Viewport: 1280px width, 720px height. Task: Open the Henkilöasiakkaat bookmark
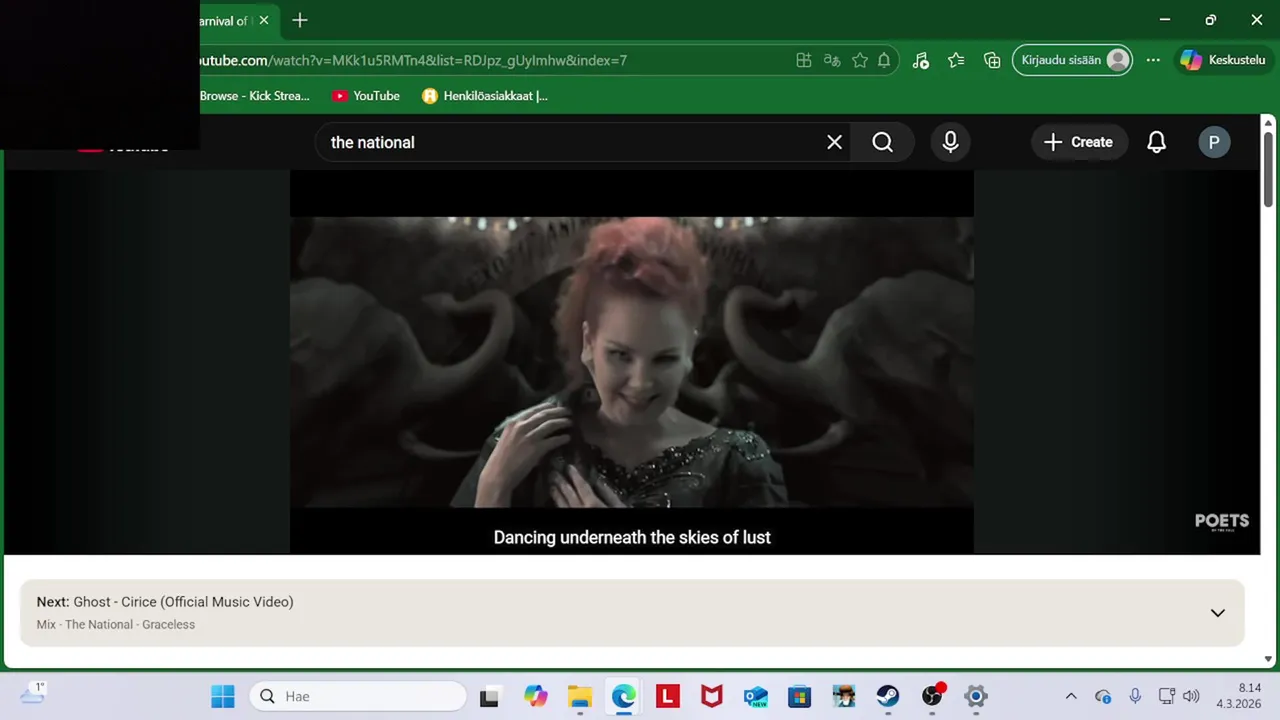485,96
